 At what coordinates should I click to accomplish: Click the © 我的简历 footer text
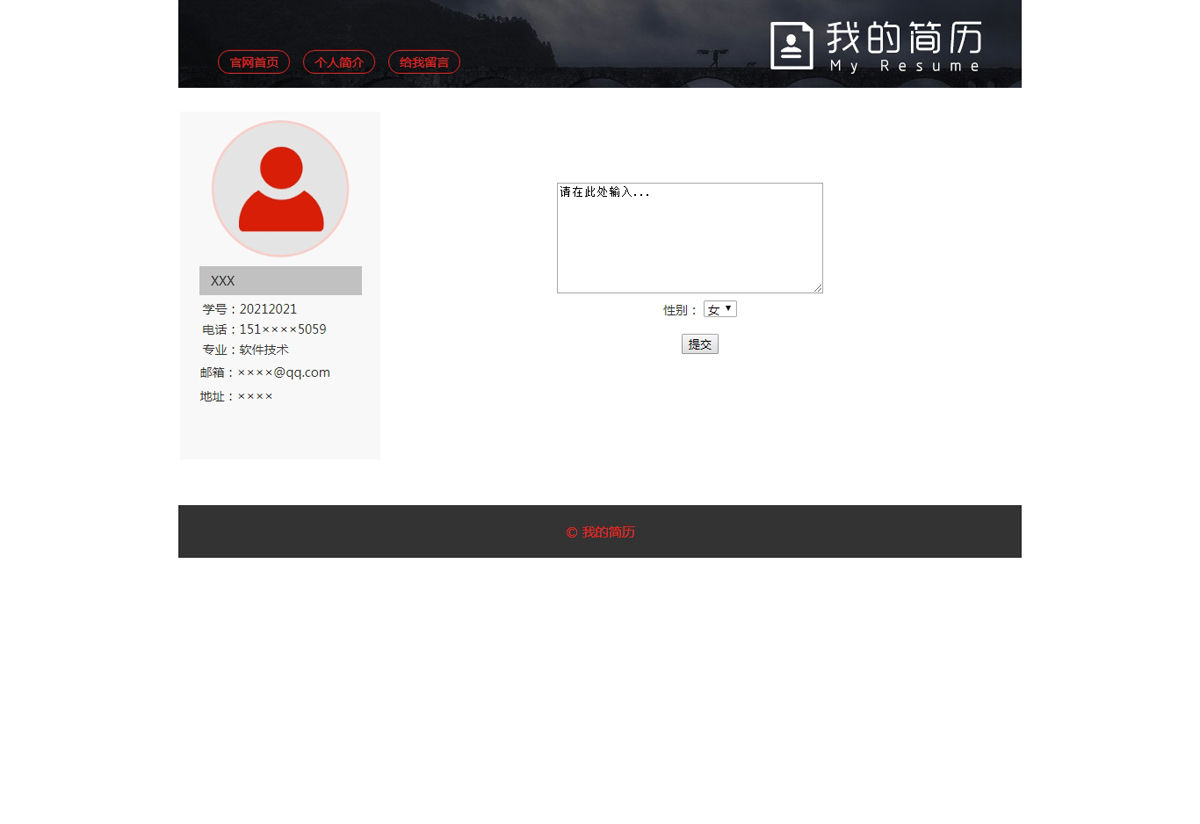click(600, 532)
